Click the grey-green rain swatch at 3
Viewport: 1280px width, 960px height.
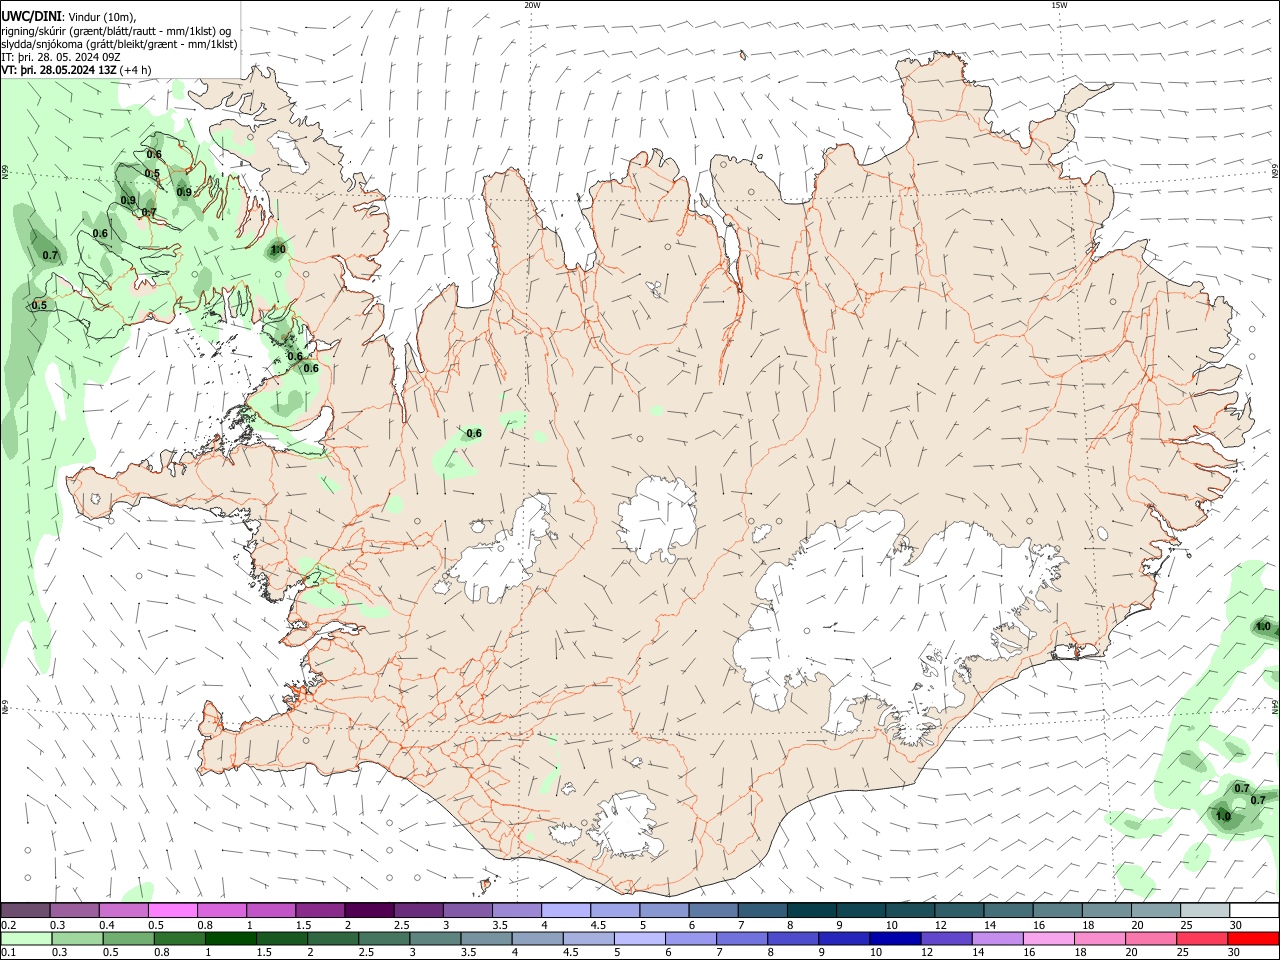(x=435, y=939)
